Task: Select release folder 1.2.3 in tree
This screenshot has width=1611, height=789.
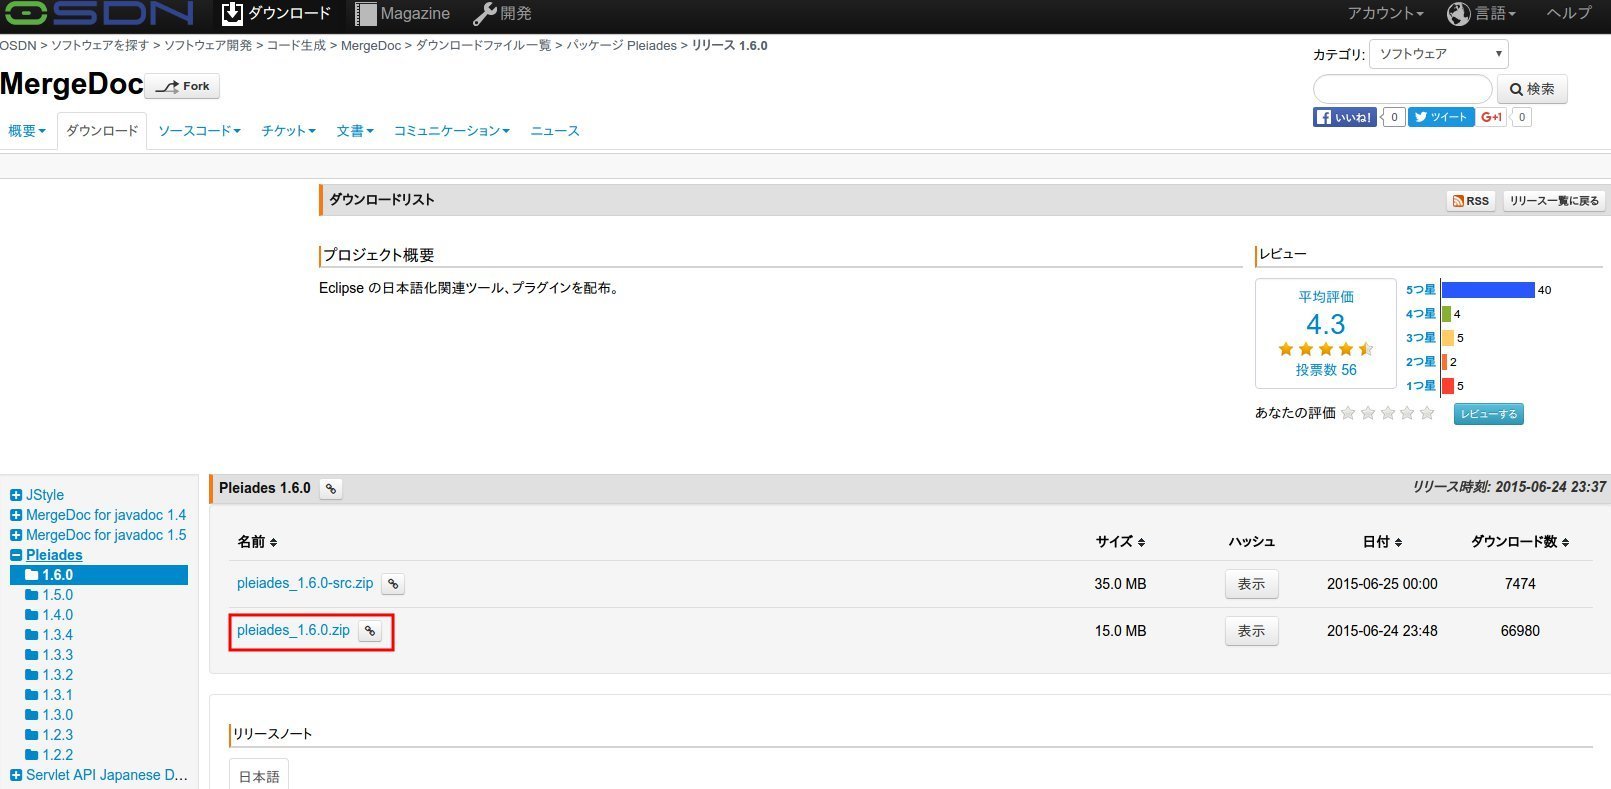Action: coord(49,735)
